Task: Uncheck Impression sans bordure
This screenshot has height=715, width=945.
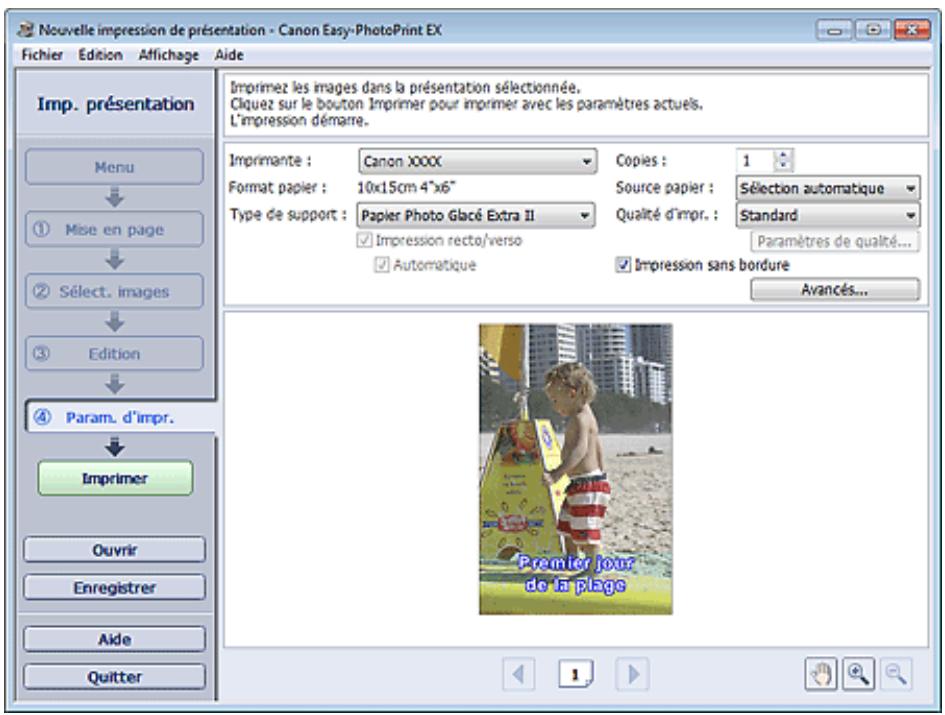Action: [x=623, y=265]
